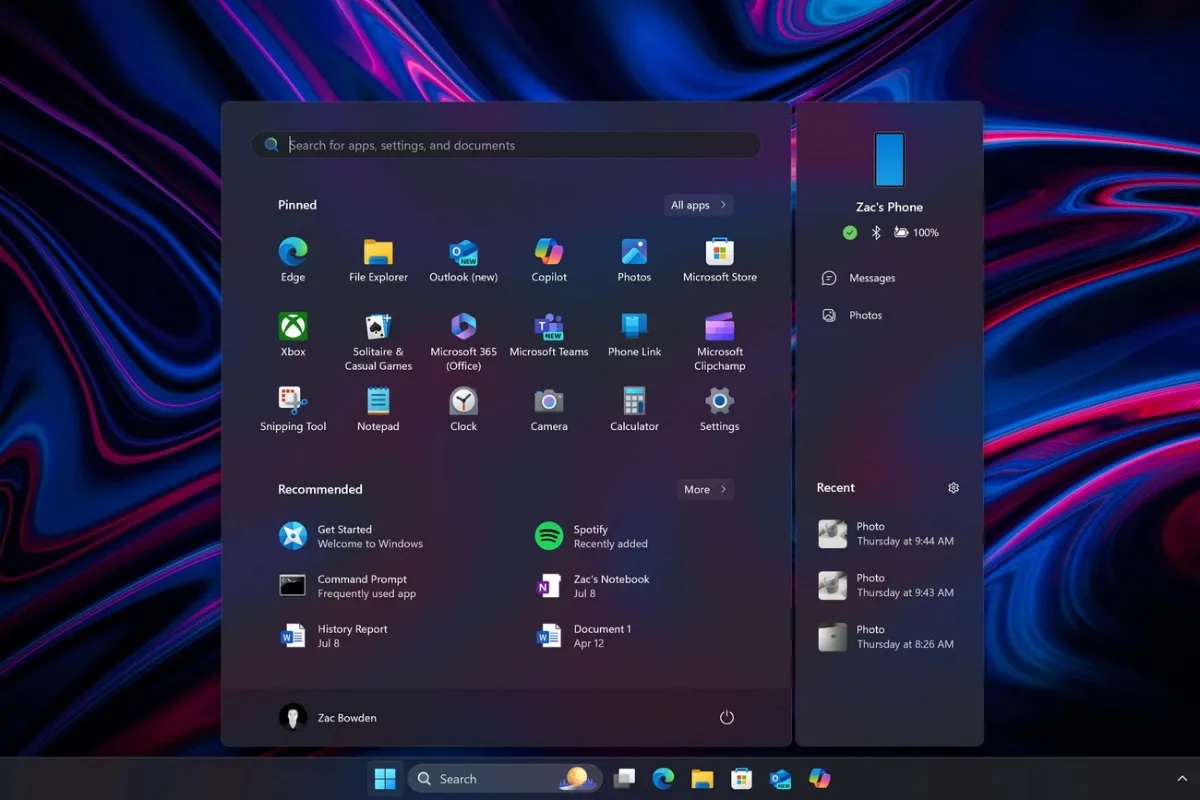Open the Thursday 9:44 AM photo
This screenshot has width=1200, height=800.
pos(886,534)
